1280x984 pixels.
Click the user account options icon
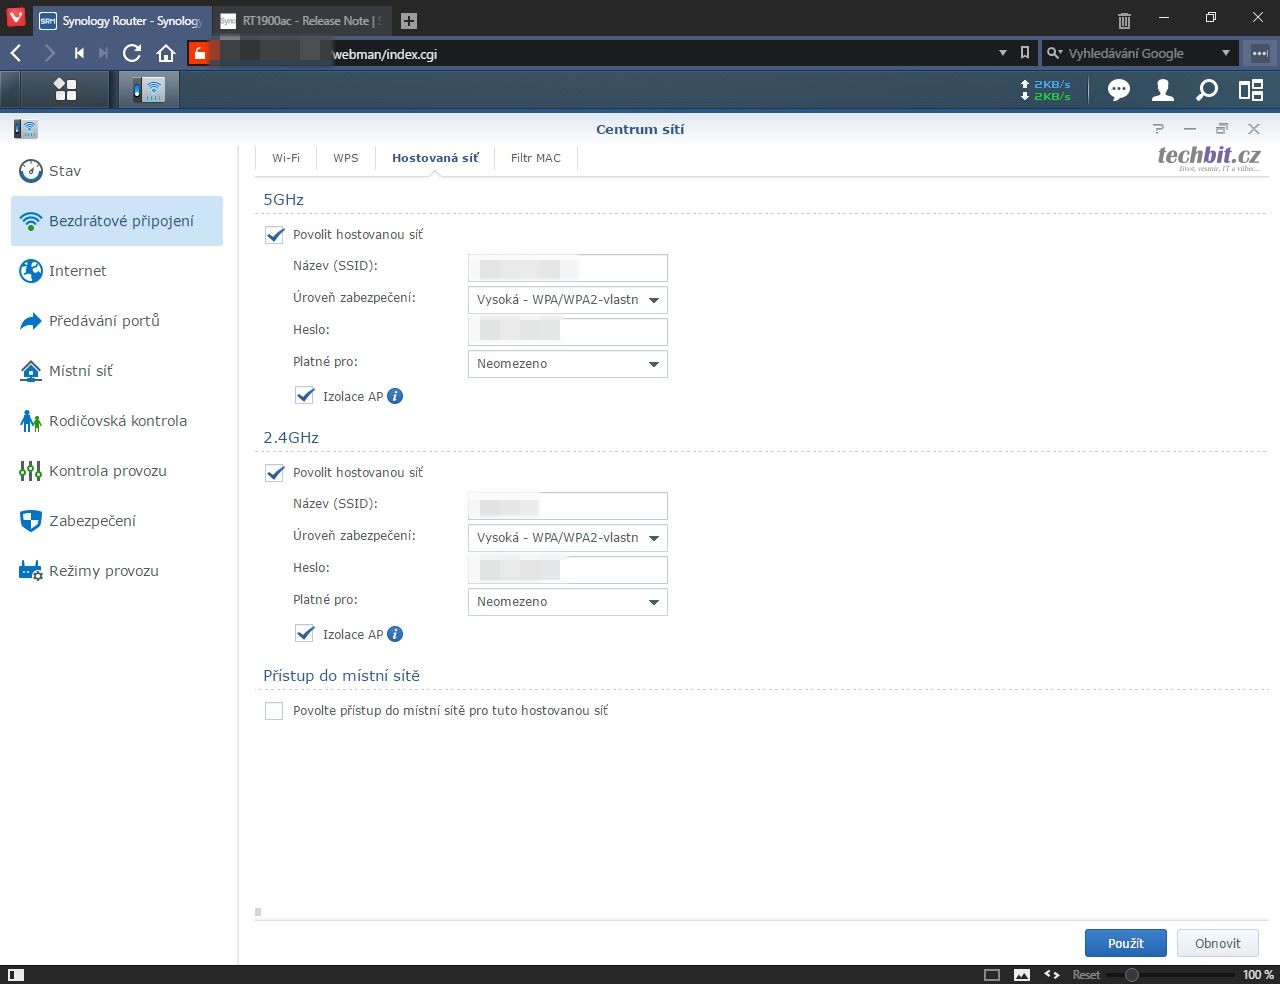[1162, 91]
